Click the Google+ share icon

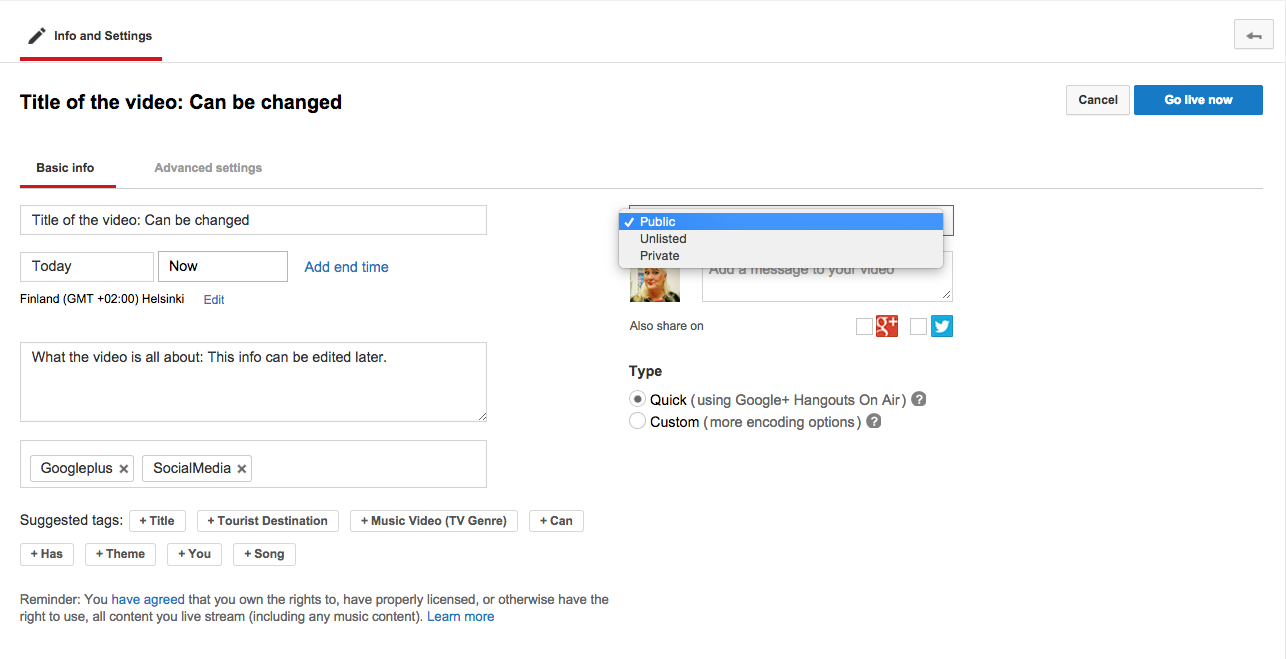887,326
